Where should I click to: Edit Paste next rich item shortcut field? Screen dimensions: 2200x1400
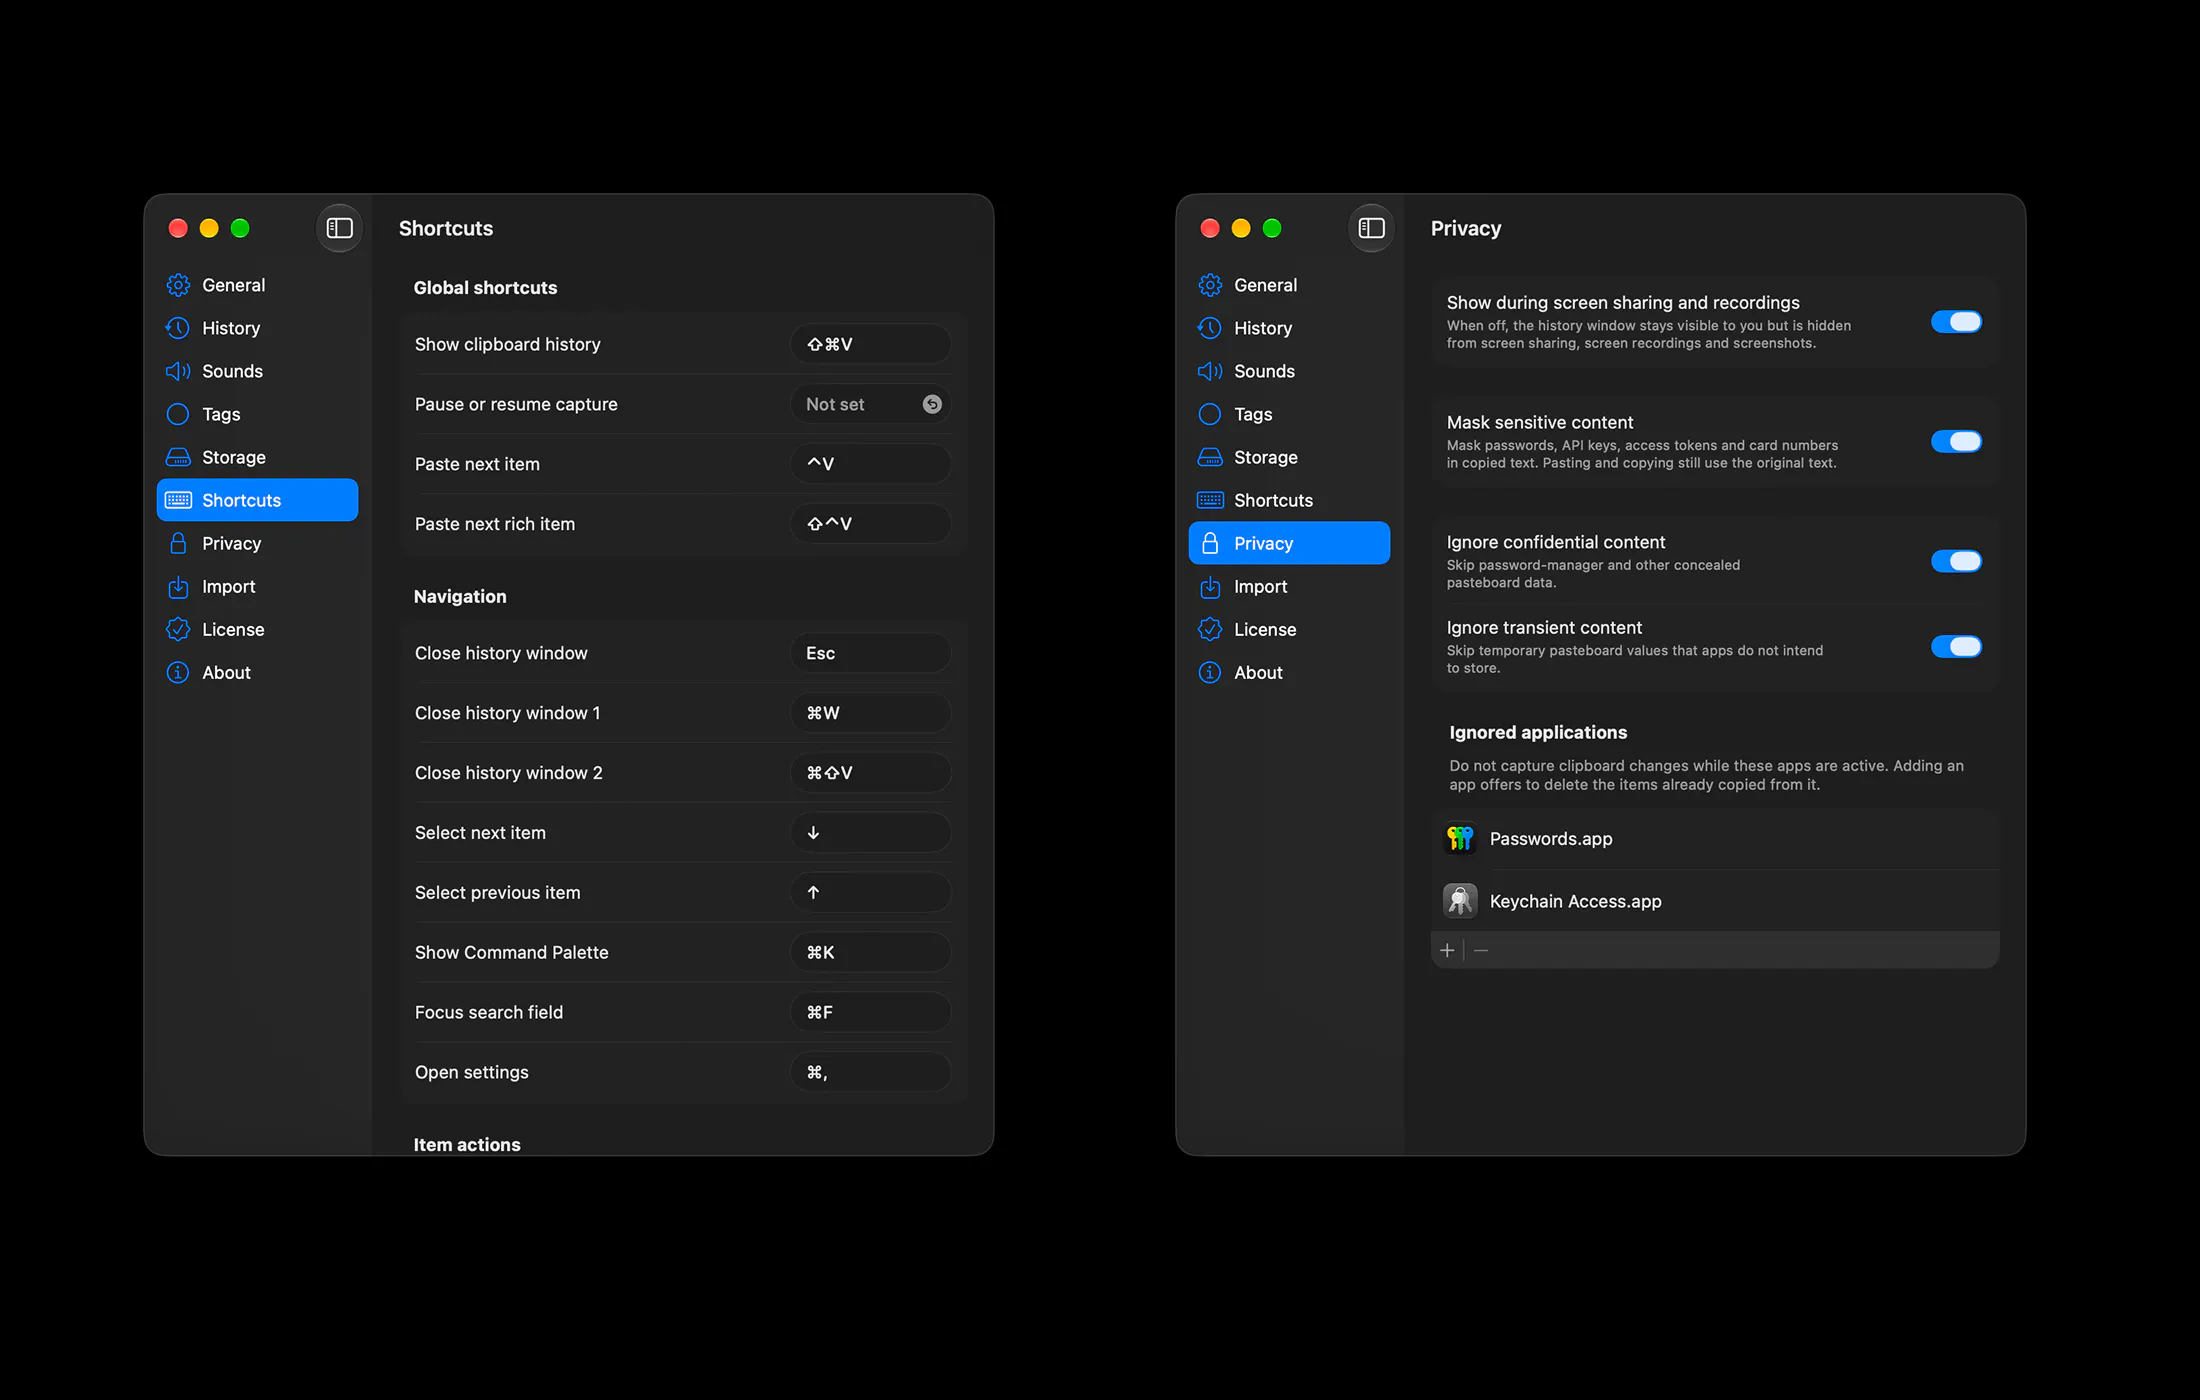pyautogui.click(x=870, y=524)
